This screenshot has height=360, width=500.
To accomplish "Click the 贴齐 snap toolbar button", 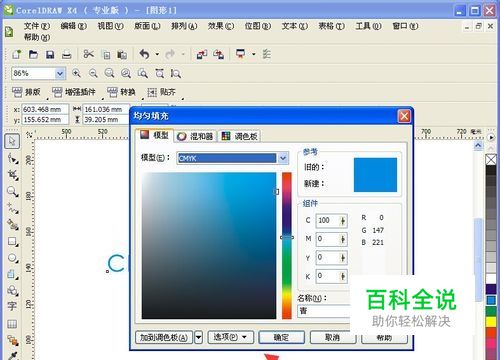I will (161, 92).
